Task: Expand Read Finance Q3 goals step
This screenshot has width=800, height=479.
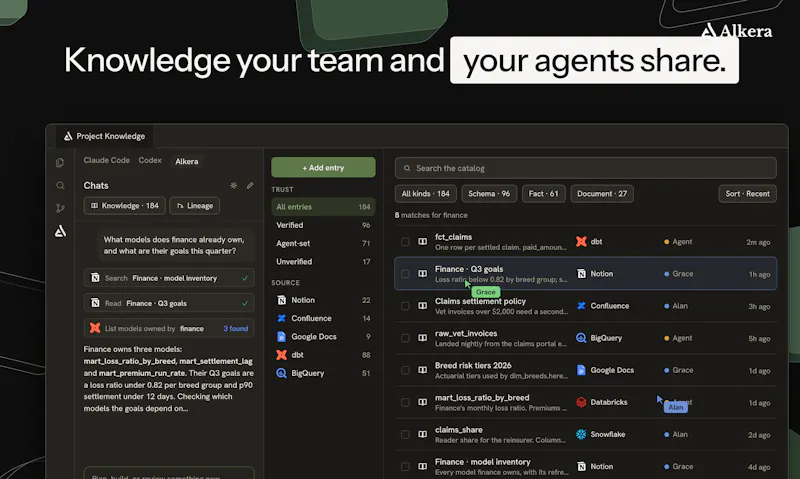Action: point(169,303)
